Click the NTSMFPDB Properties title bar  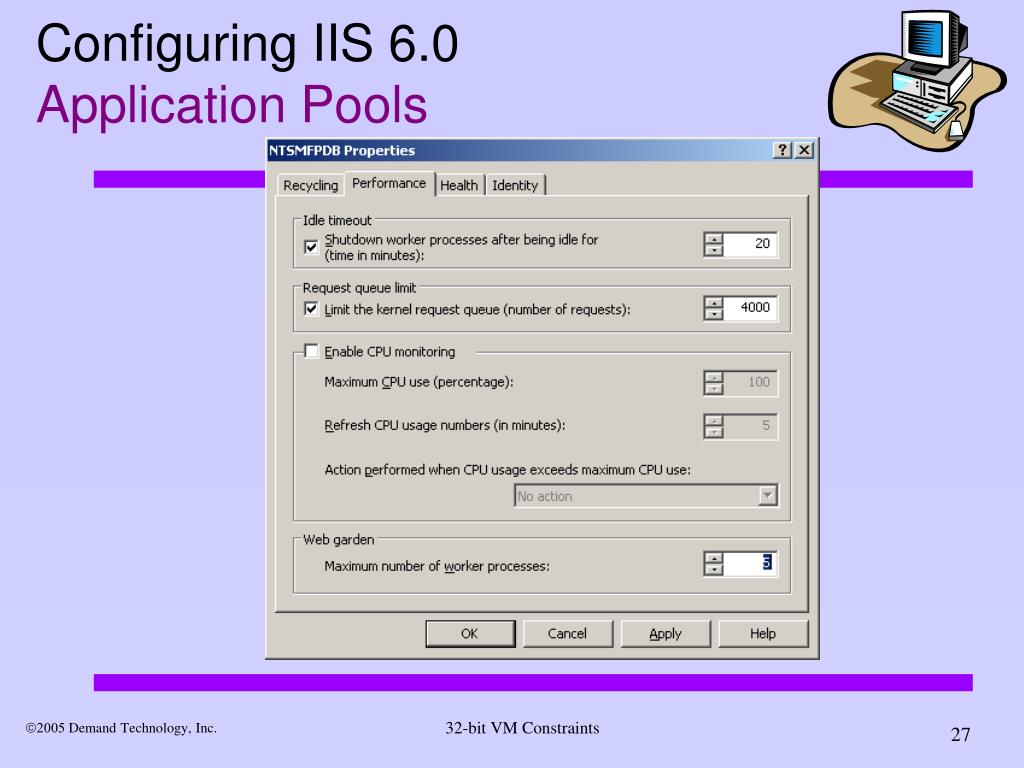pos(520,150)
